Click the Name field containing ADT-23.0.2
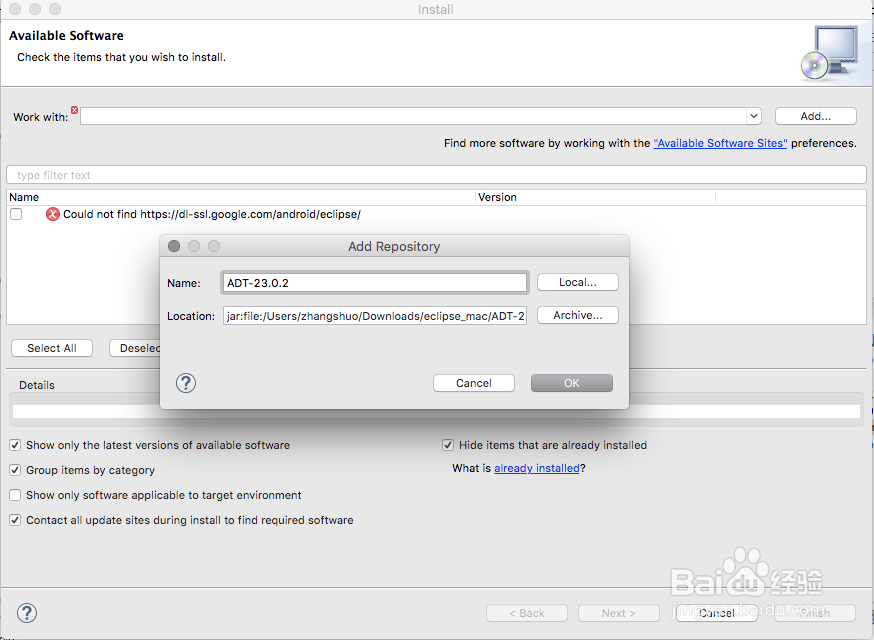The image size is (874, 640). (375, 283)
